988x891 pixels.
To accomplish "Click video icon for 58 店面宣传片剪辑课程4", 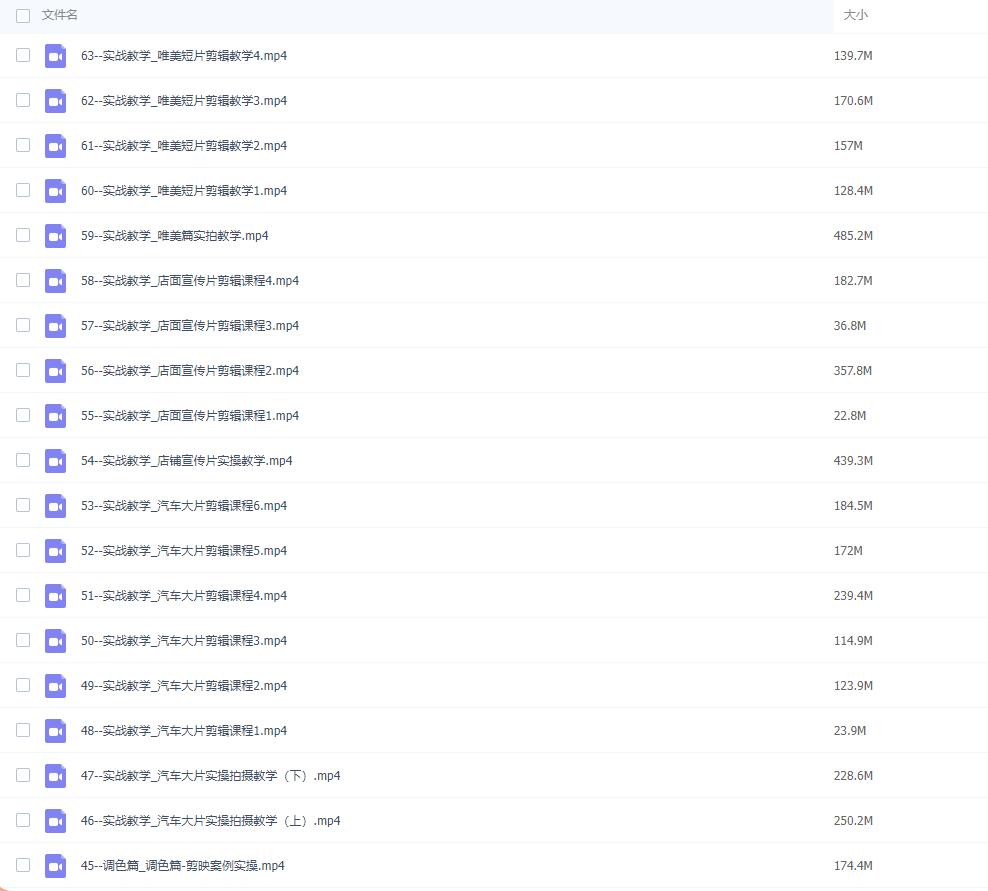I will pos(55,281).
